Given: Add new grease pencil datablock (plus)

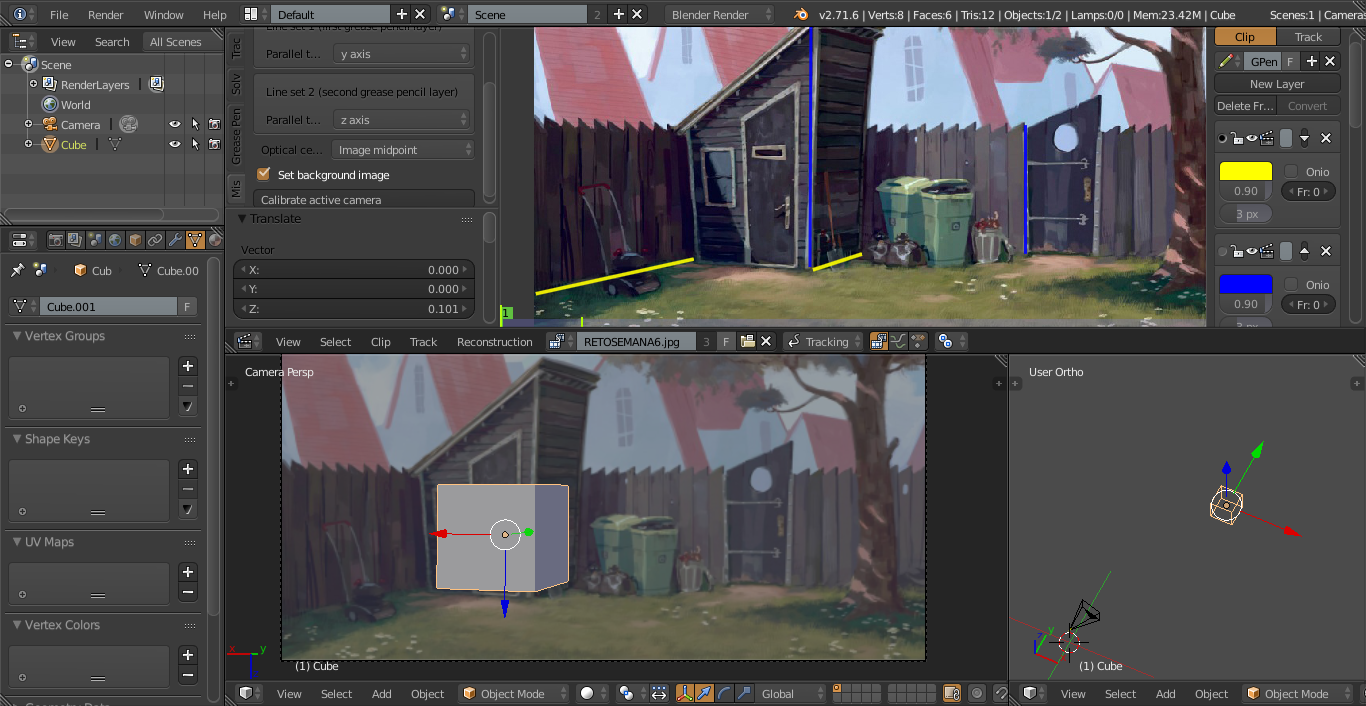Looking at the screenshot, I should [1312, 61].
